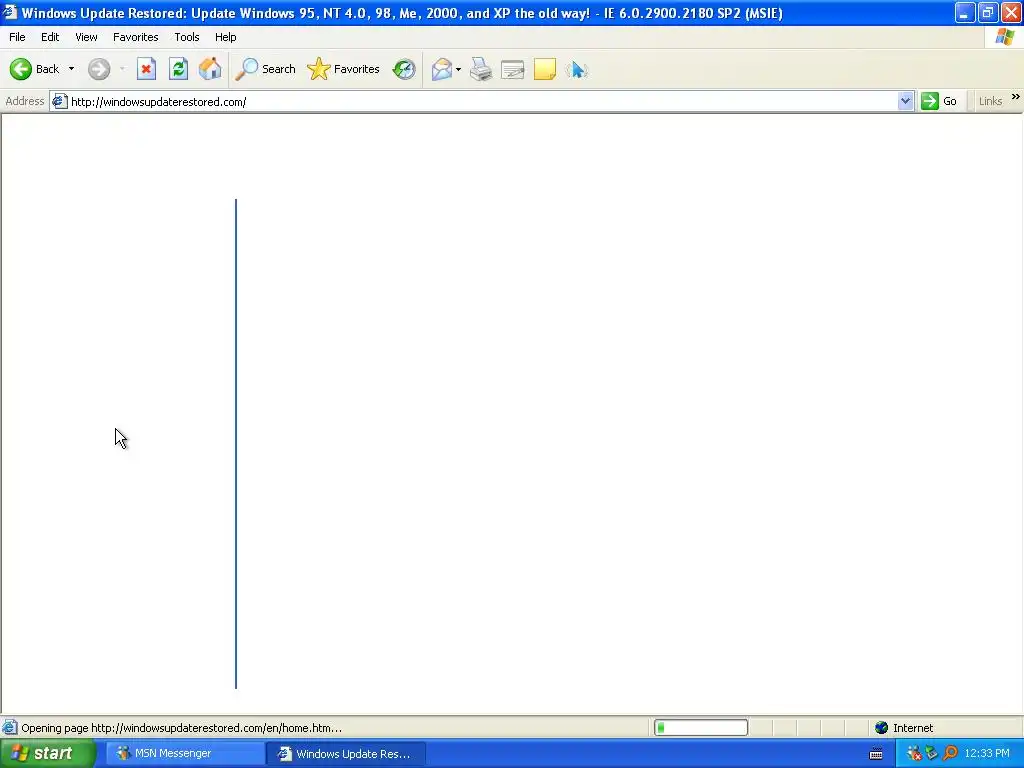Open the Edit menu
Viewport: 1024px width, 768px height.
point(50,37)
